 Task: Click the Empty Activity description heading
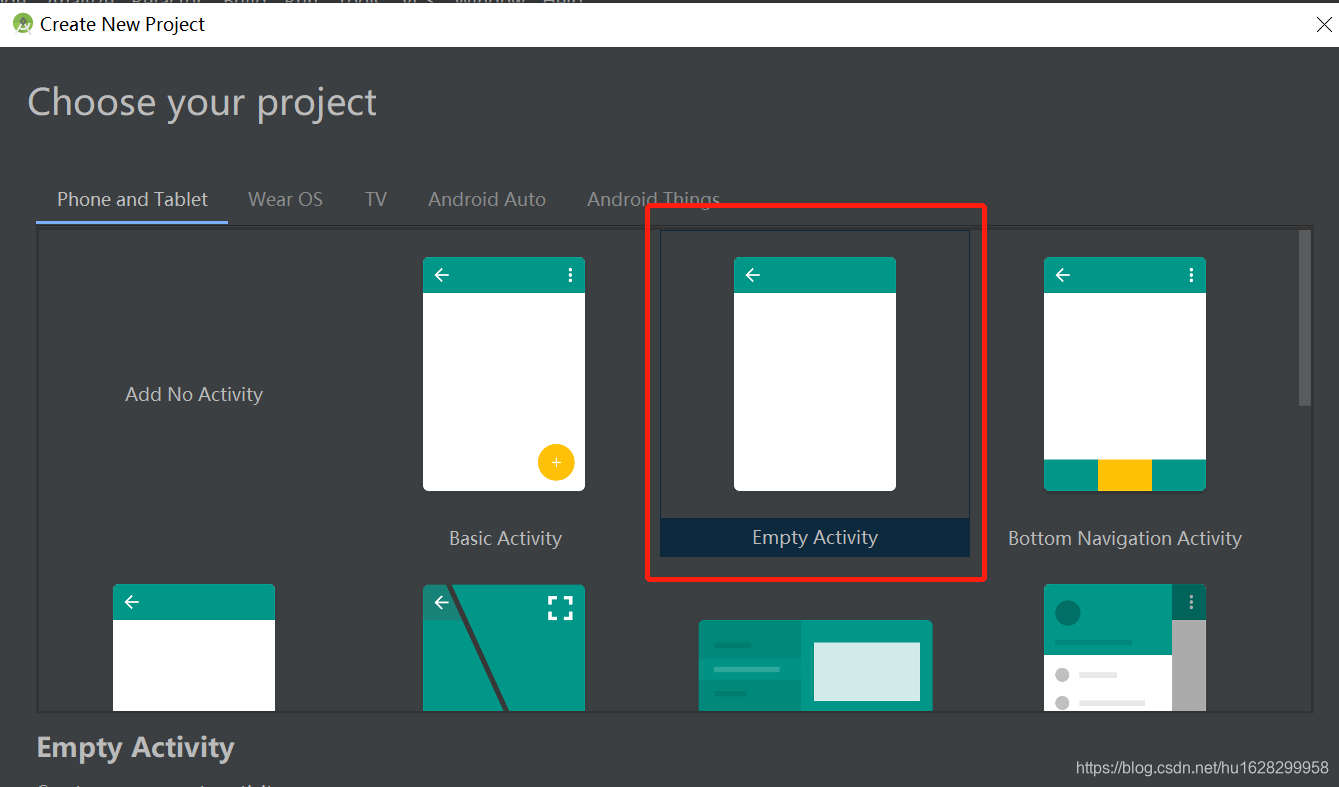136,747
